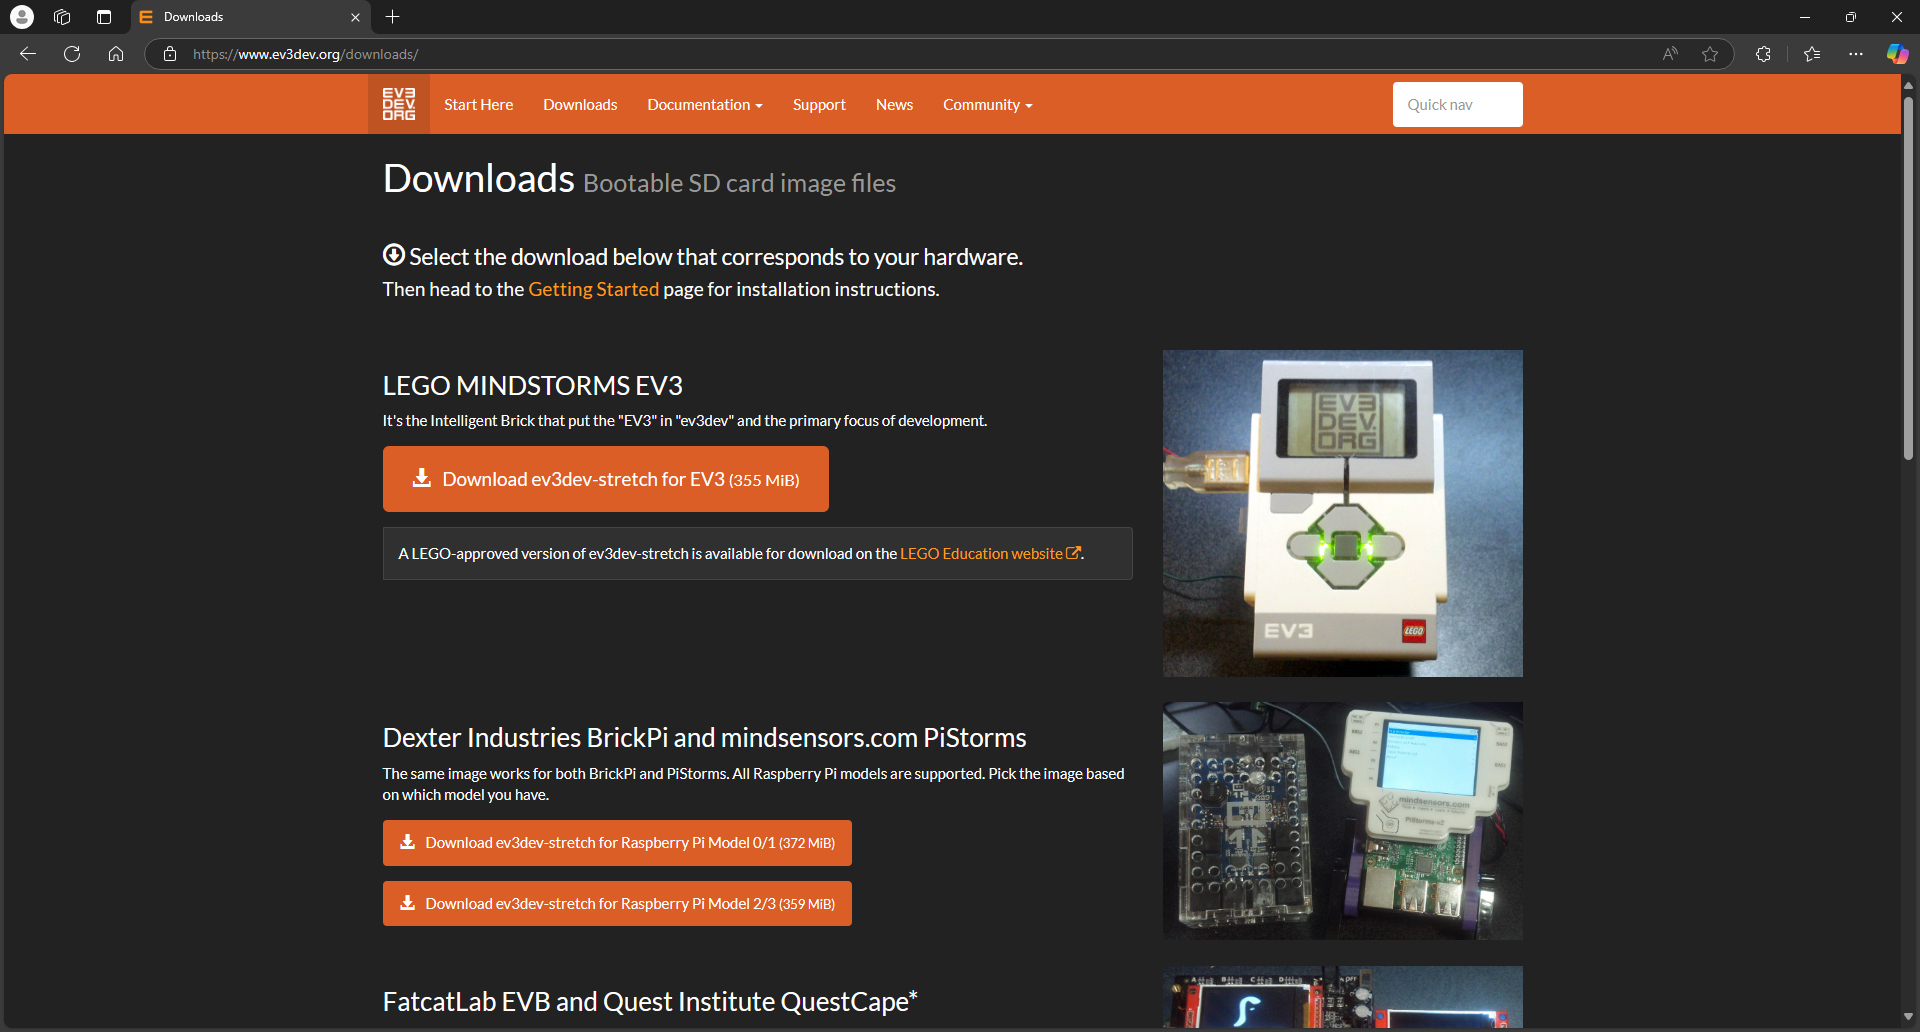The height and width of the screenshot is (1032, 1920).
Task: Open Settings and more menu
Action: tap(1856, 54)
